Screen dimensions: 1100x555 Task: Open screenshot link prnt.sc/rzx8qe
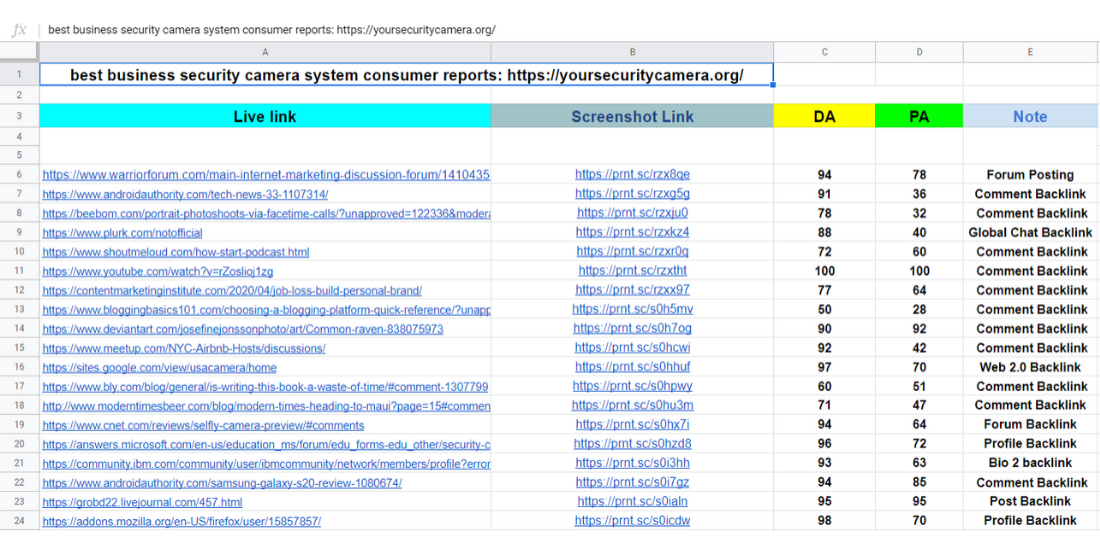click(x=632, y=175)
